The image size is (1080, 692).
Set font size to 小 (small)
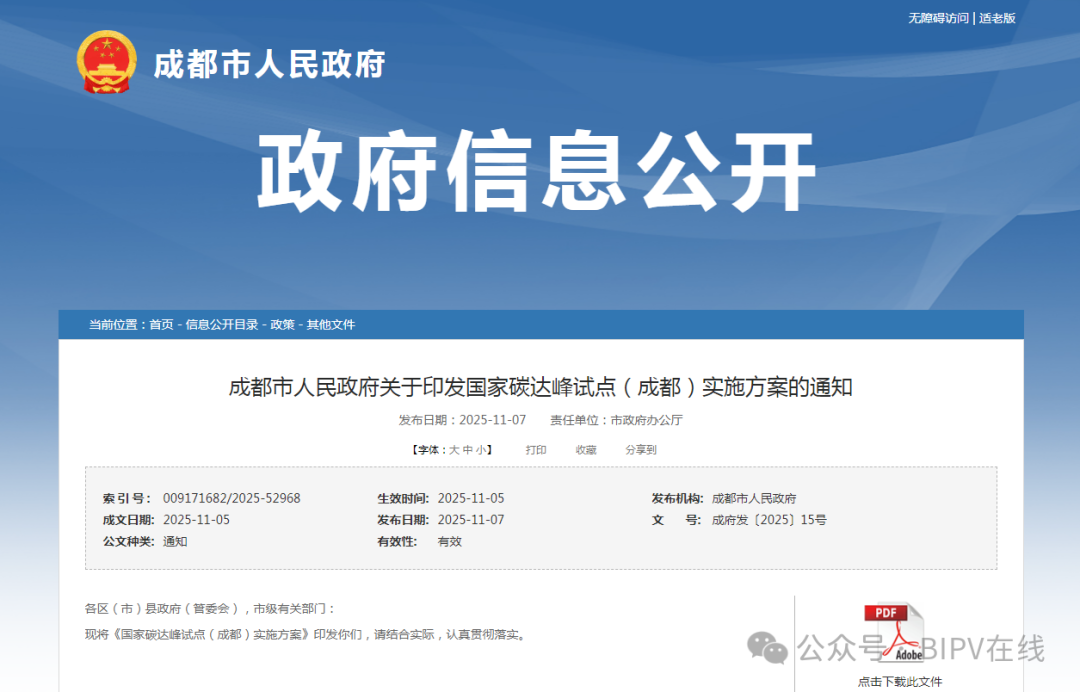(x=481, y=450)
